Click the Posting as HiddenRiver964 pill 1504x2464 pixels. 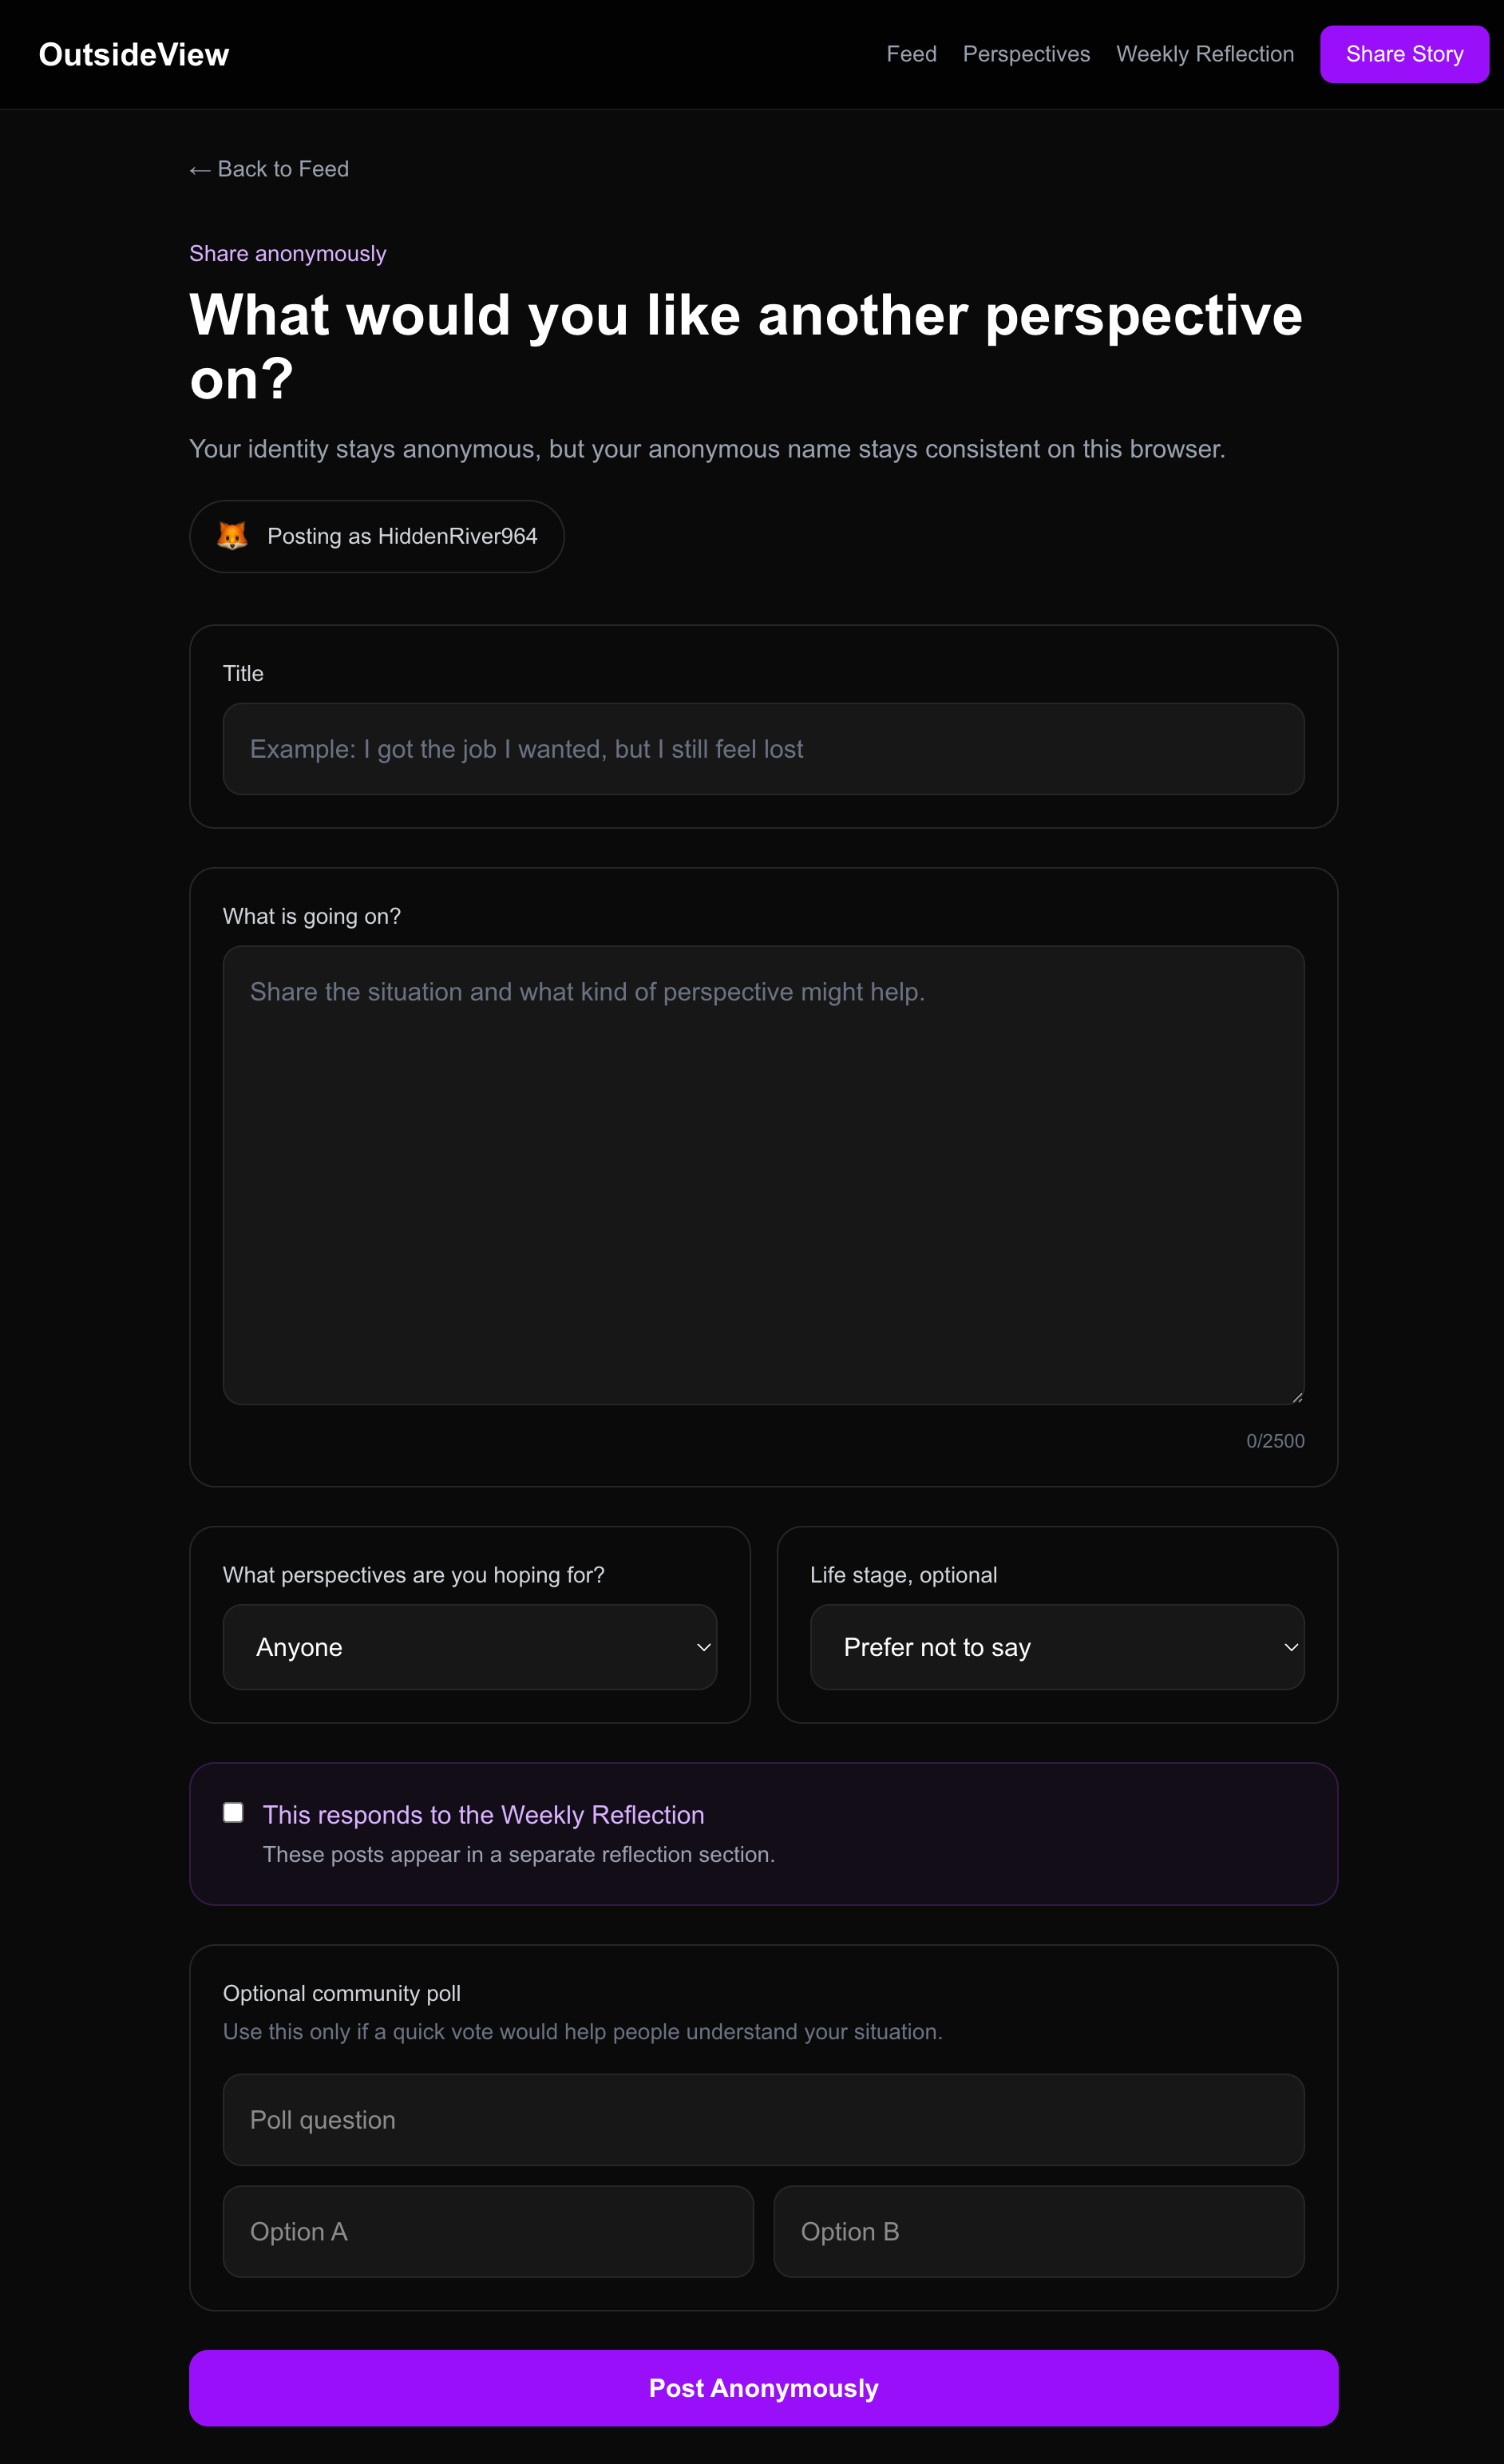click(x=377, y=536)
